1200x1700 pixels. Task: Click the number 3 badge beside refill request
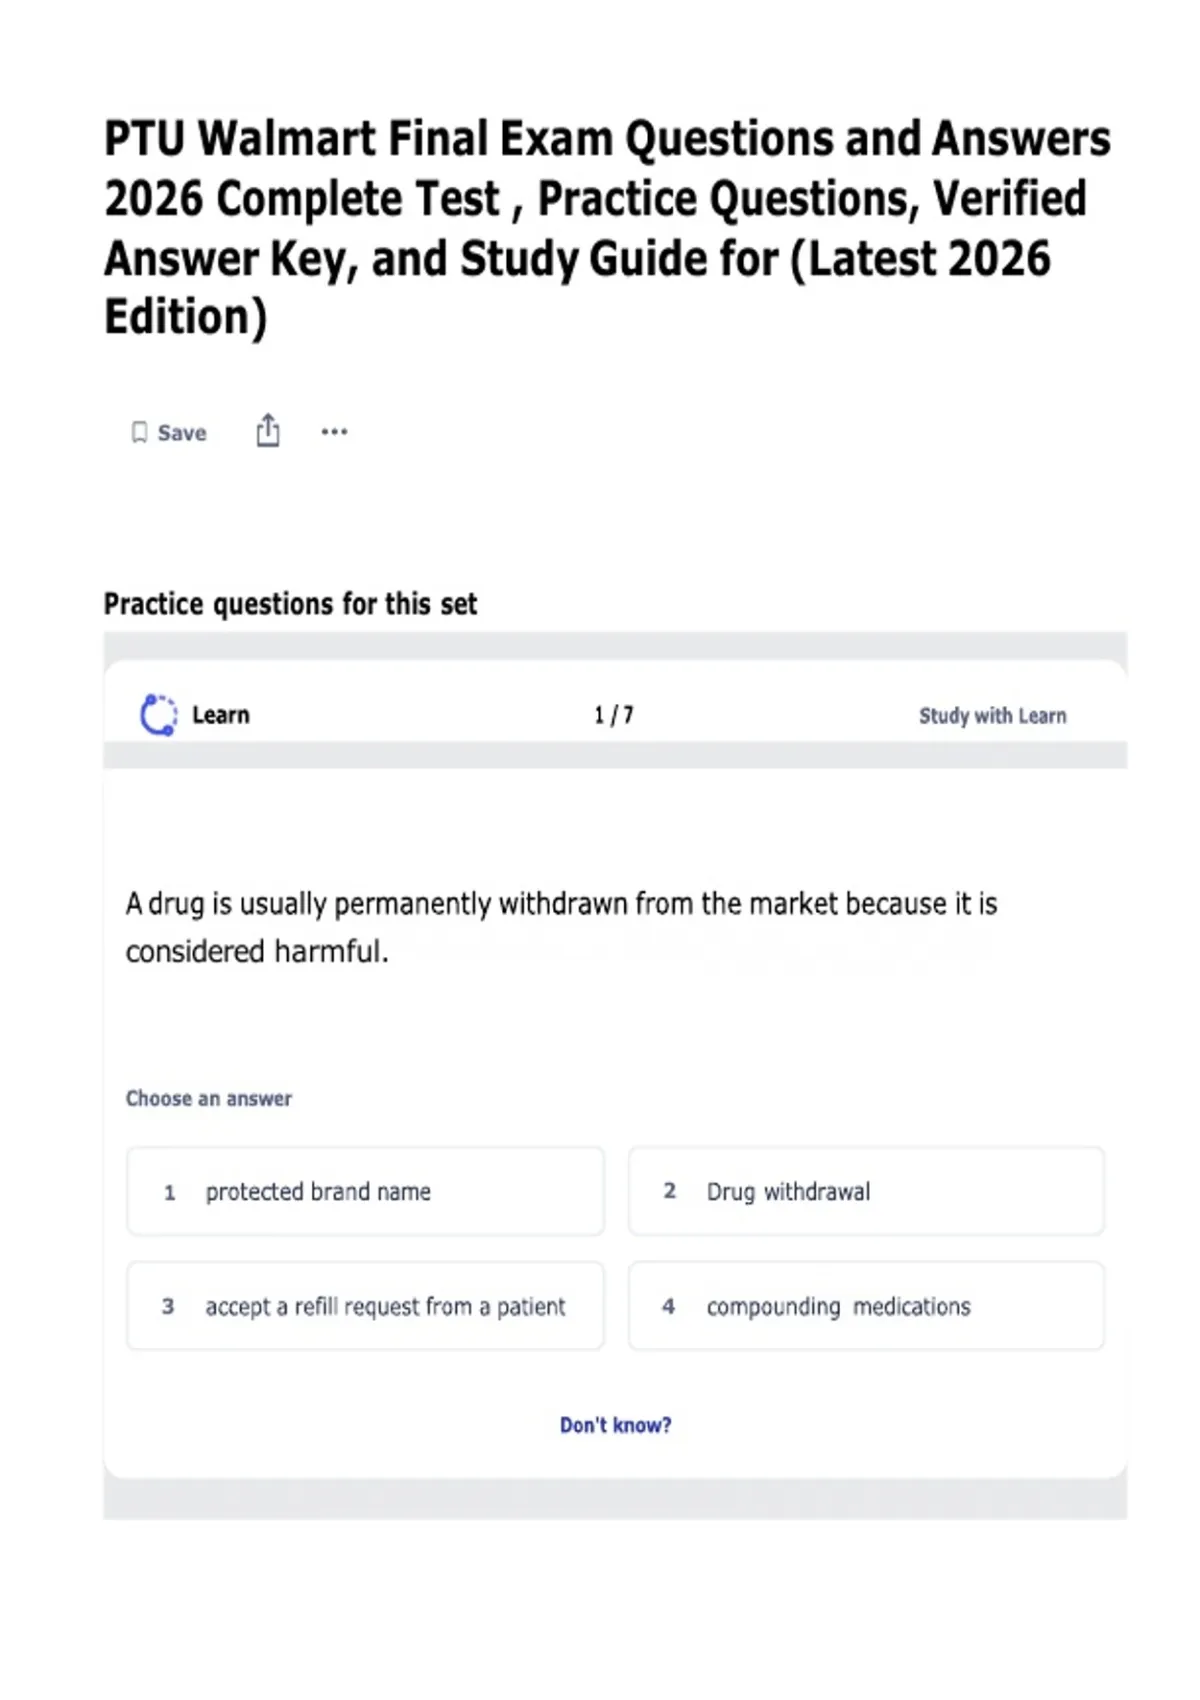point(168,1306)
